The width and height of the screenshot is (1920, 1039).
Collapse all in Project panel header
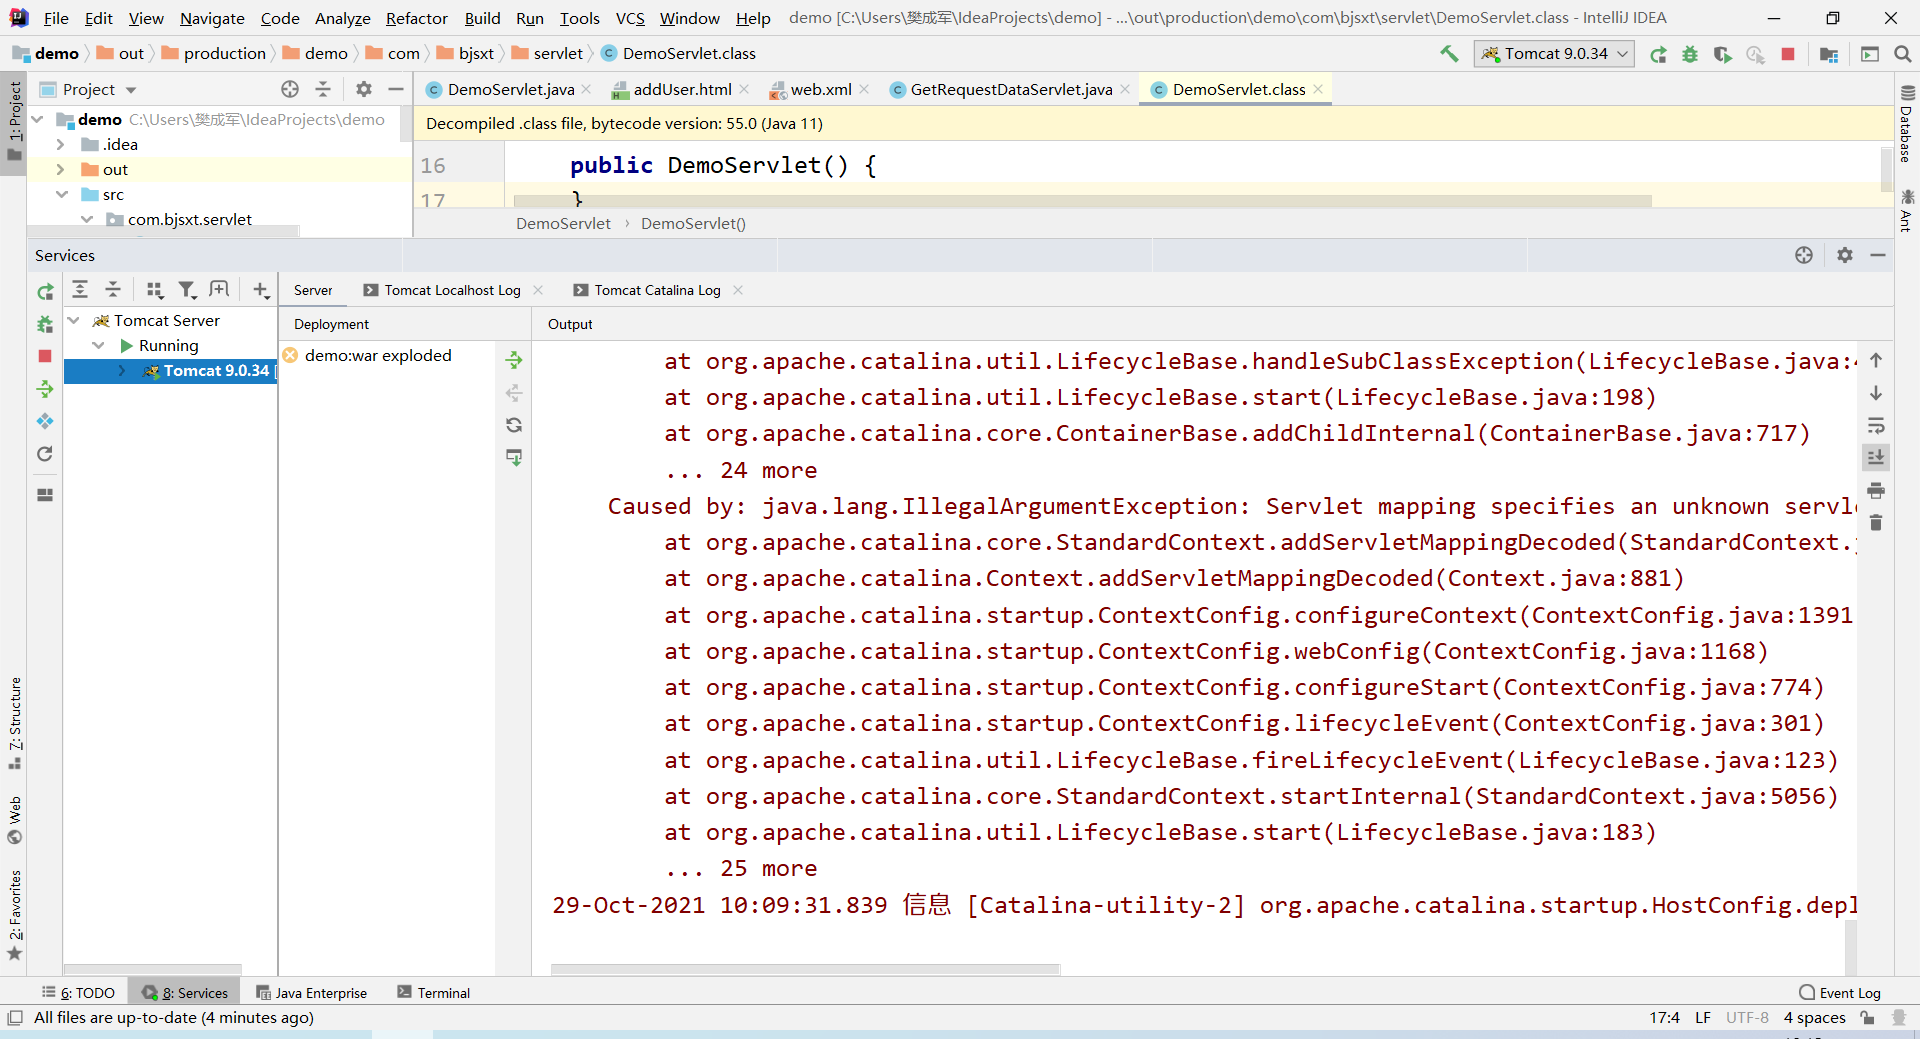pos(323,89)
